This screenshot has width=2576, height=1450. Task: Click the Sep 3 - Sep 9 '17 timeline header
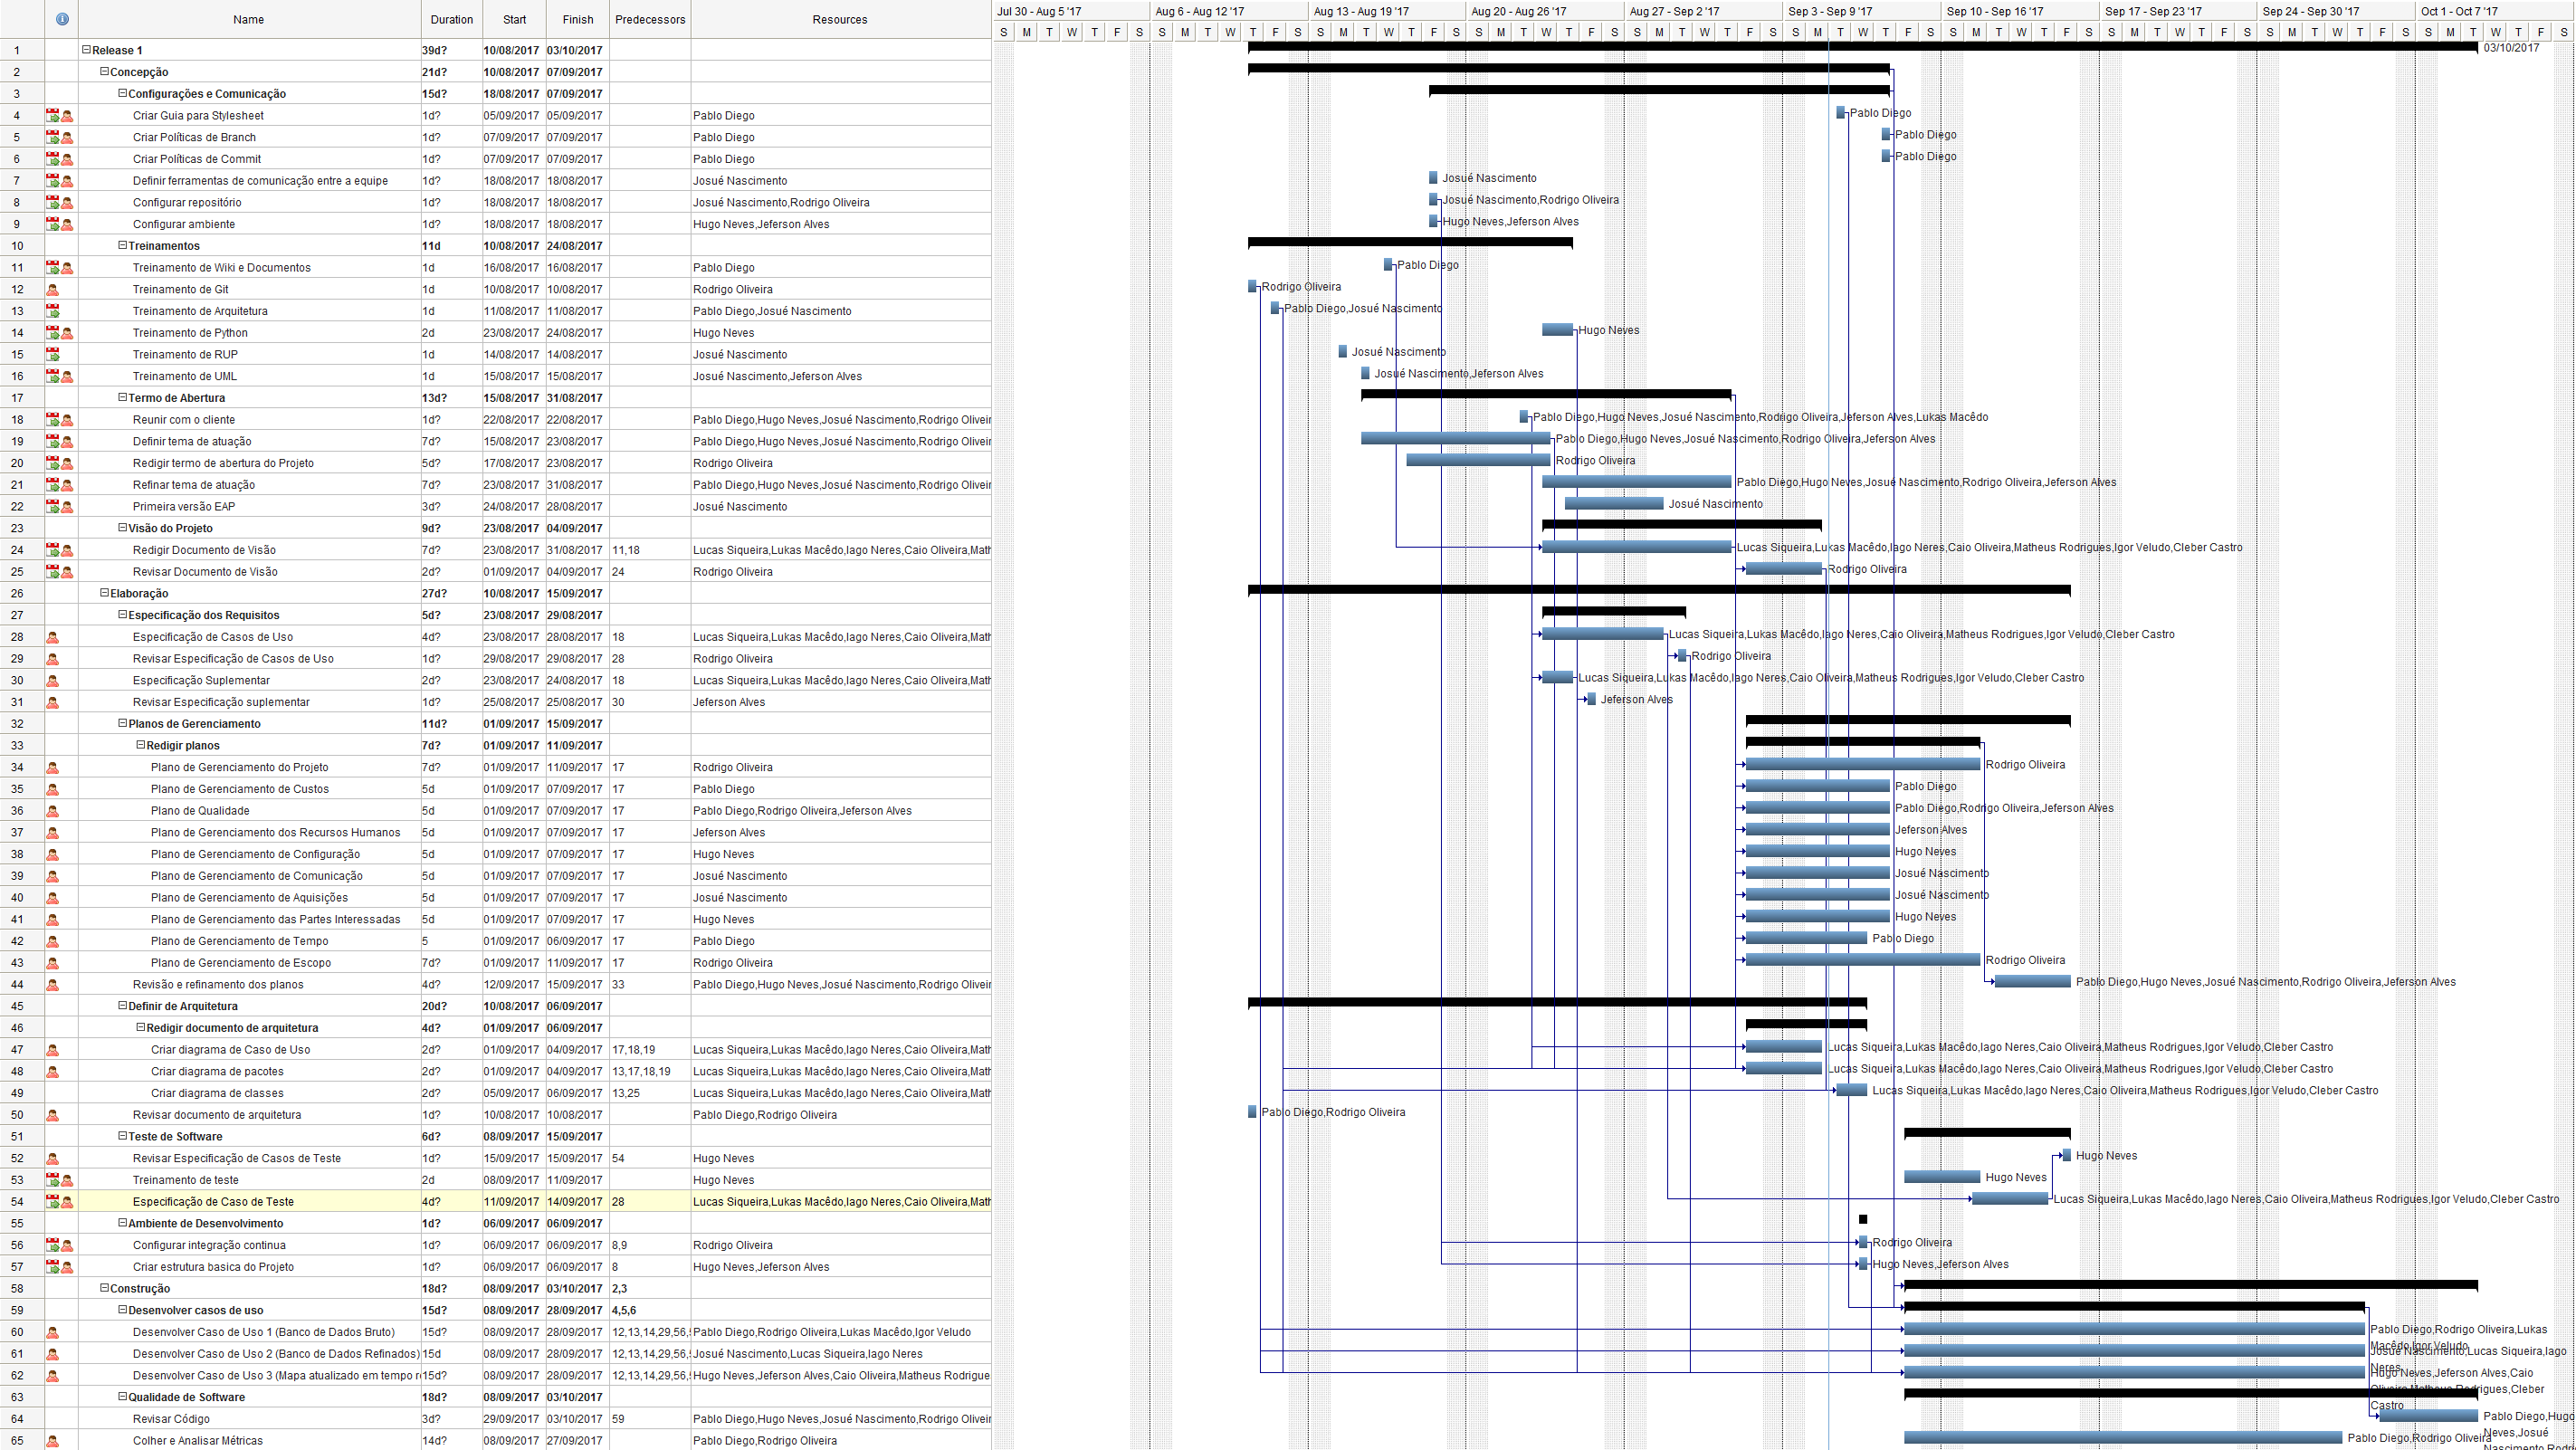point(1829,11)
